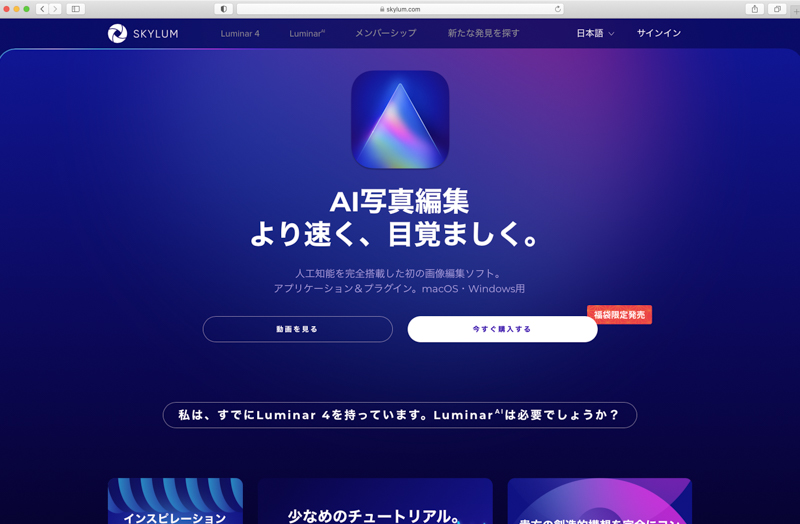Open the Luminar 4 menu item
800x524 pixels.
240,34
